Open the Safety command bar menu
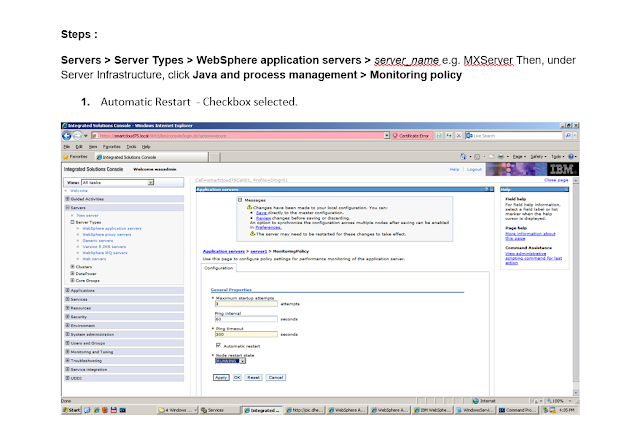The image size is (640, 439). click(x=538, y=157)
